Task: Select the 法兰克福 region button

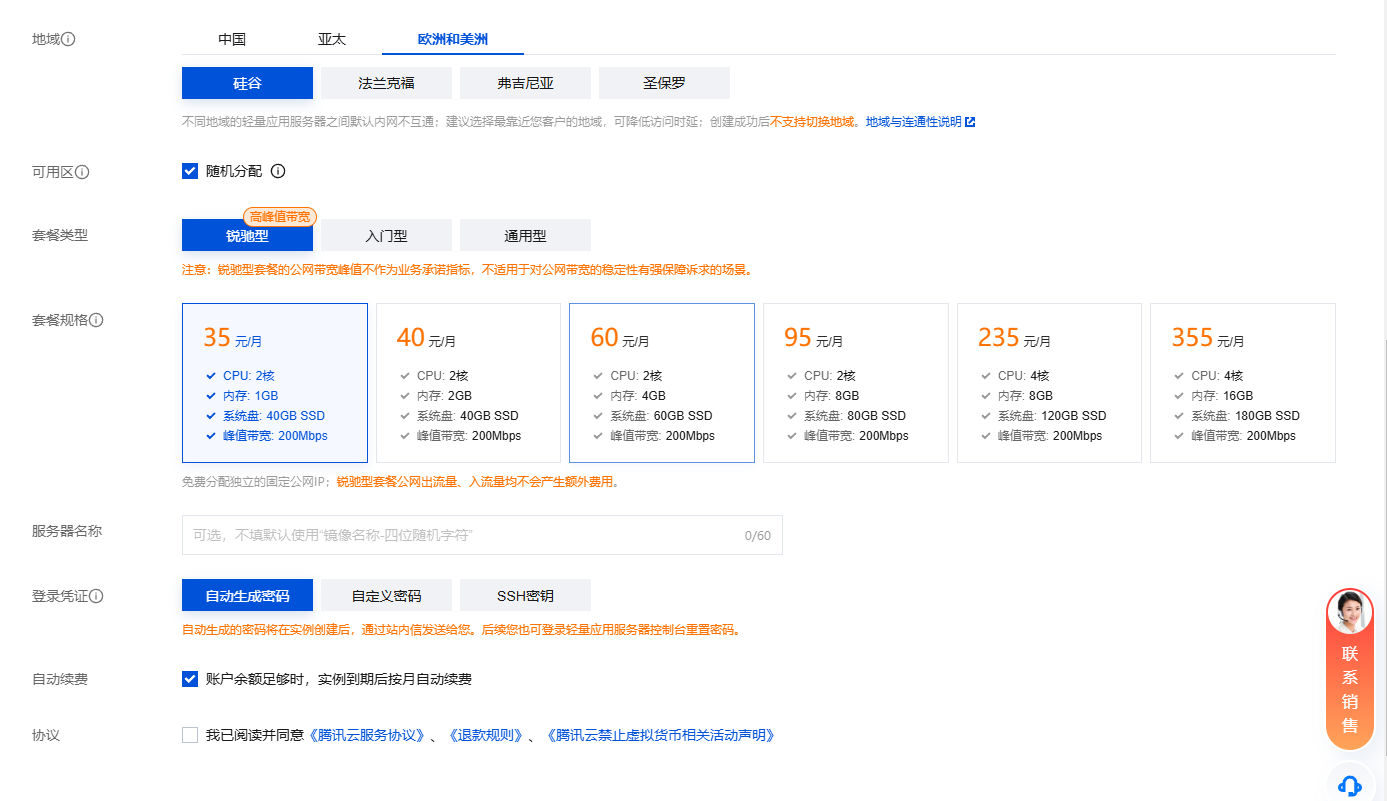Action: (386, 83)
